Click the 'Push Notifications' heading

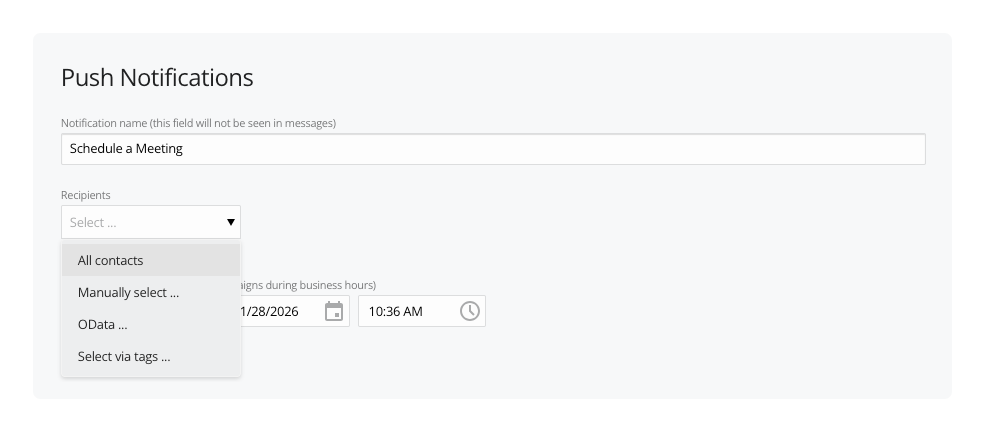coord(157,77)
